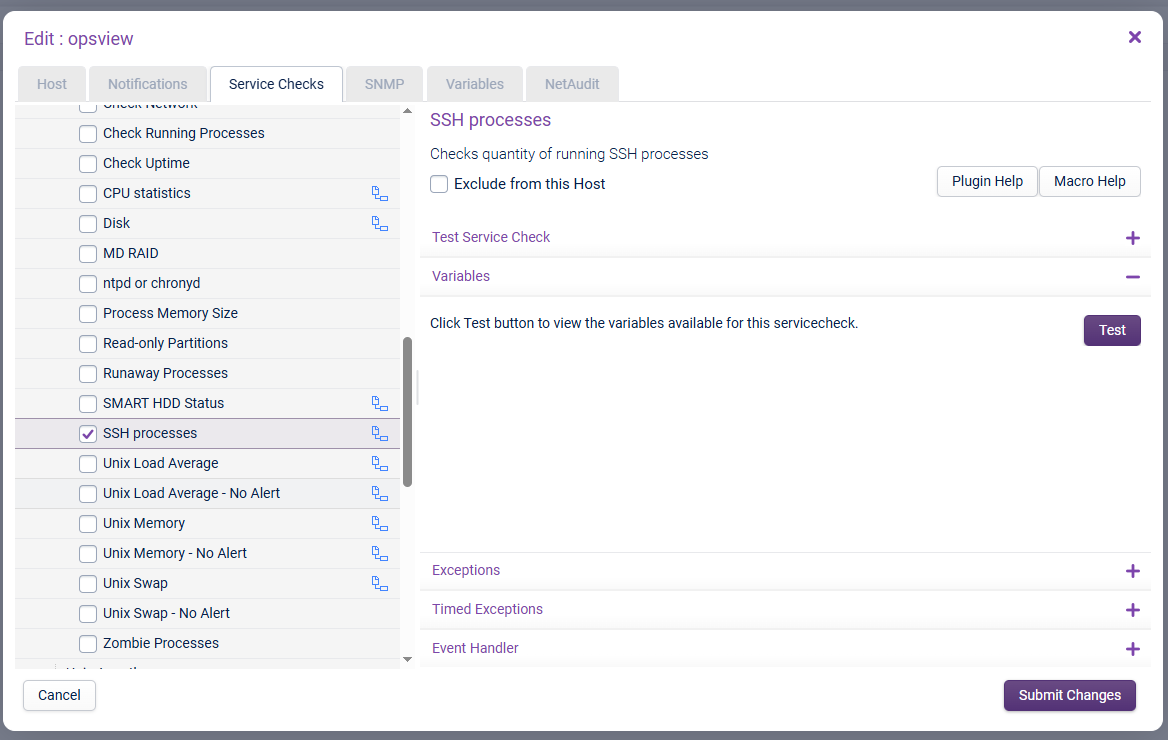Click hierarchy icon for Unix Memory - No Alert
The height and width of the screenshot is (740, 1168).
click(x=380, y=553)
